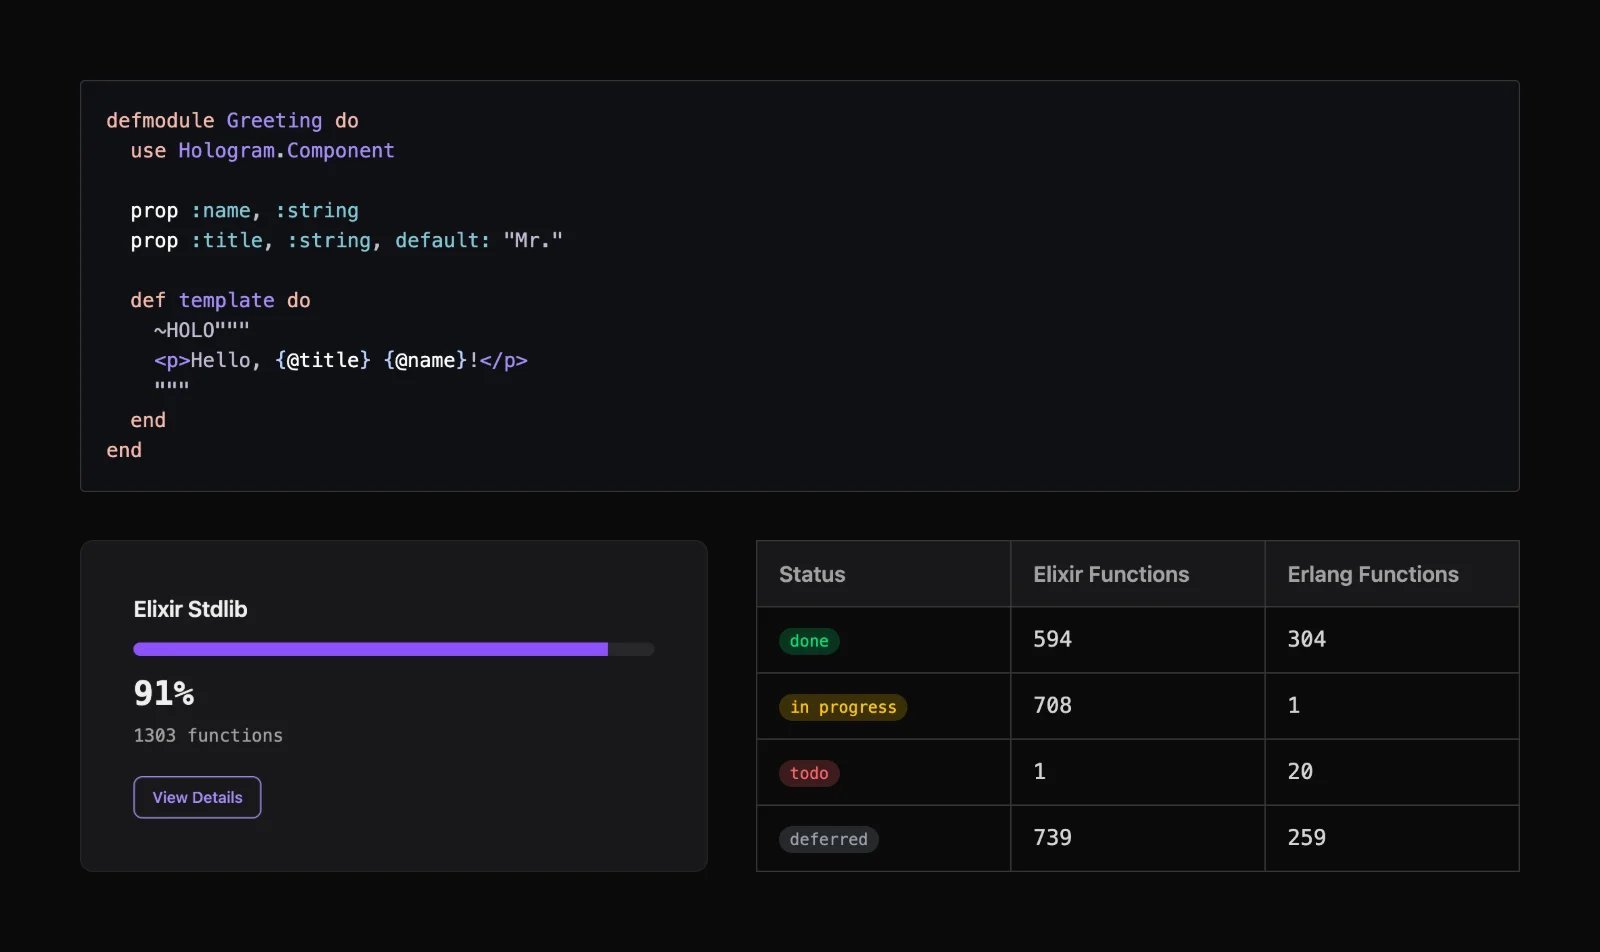Click the def template do line
The width and height of the screenshot is (1600, 952).
(220, 300)
